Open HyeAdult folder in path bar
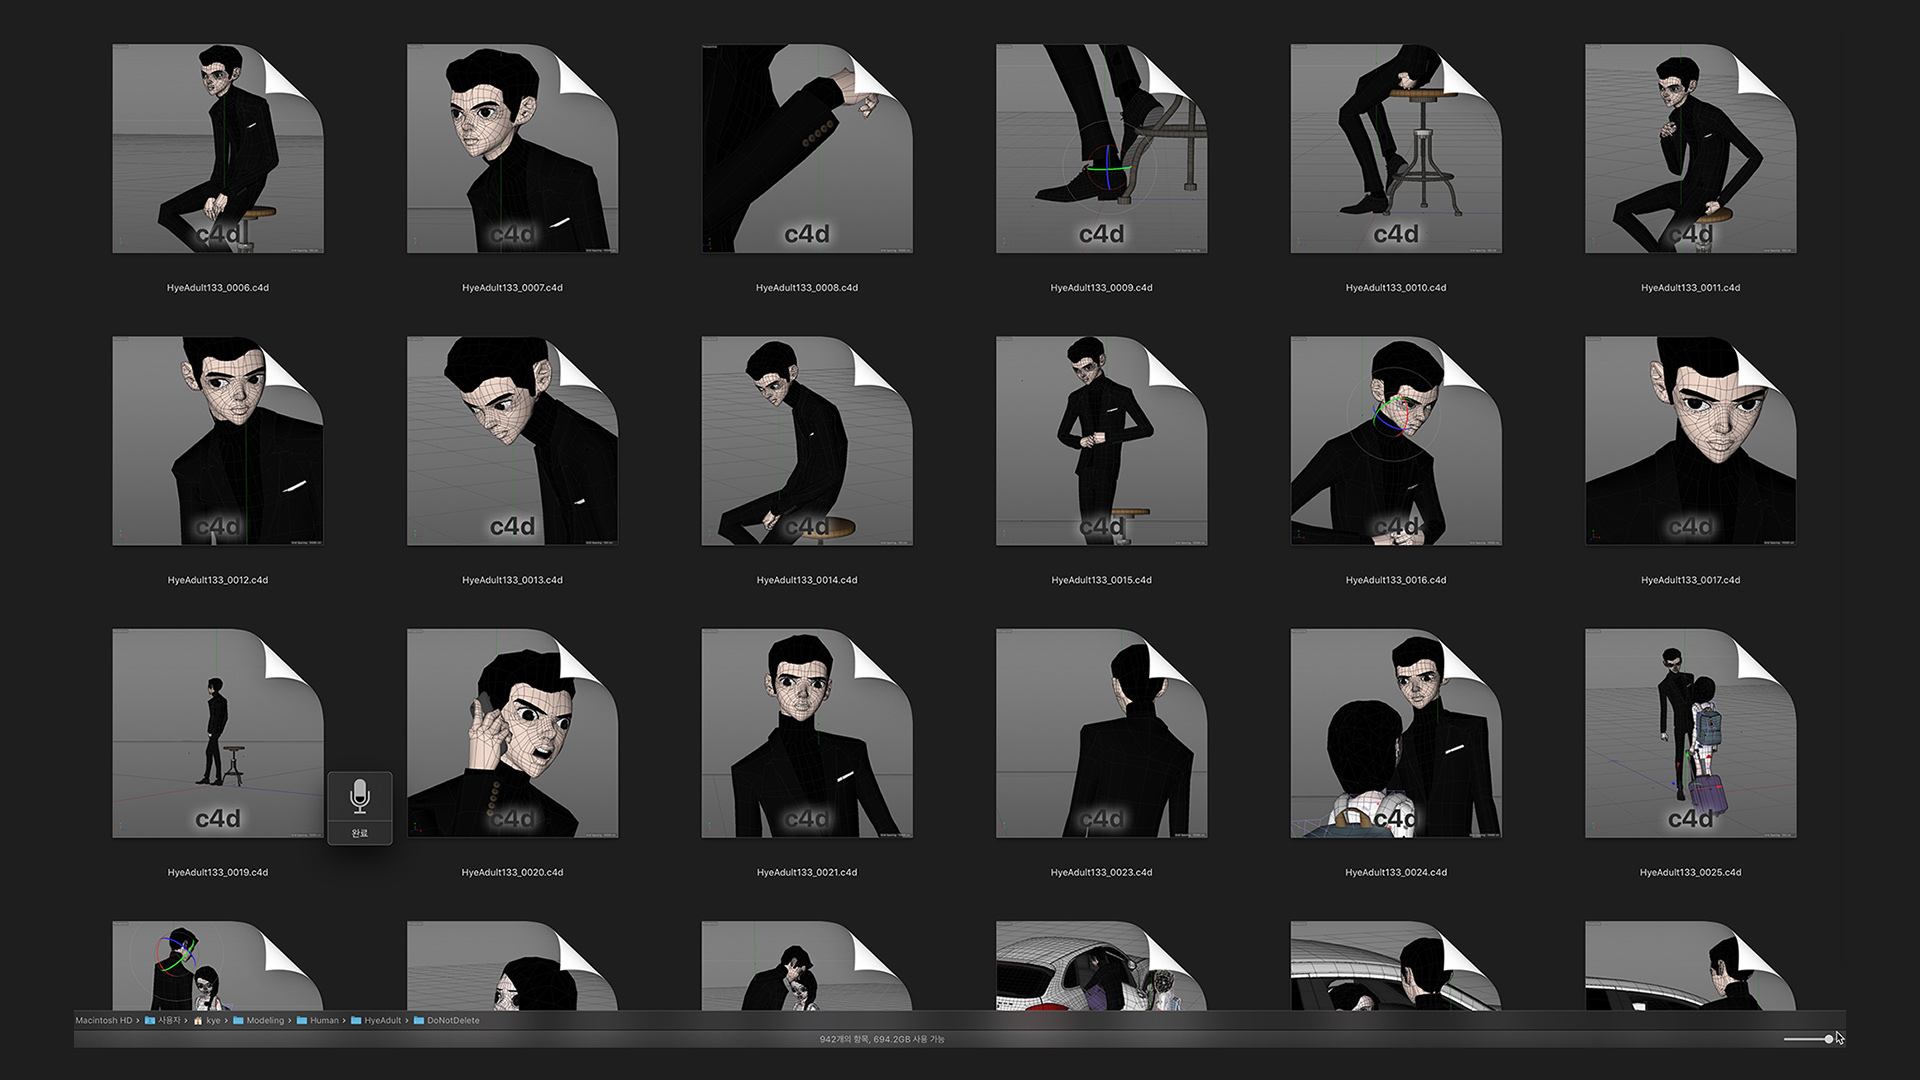The height and width of the screenshot is (1080, 1920). (382, 1021)
